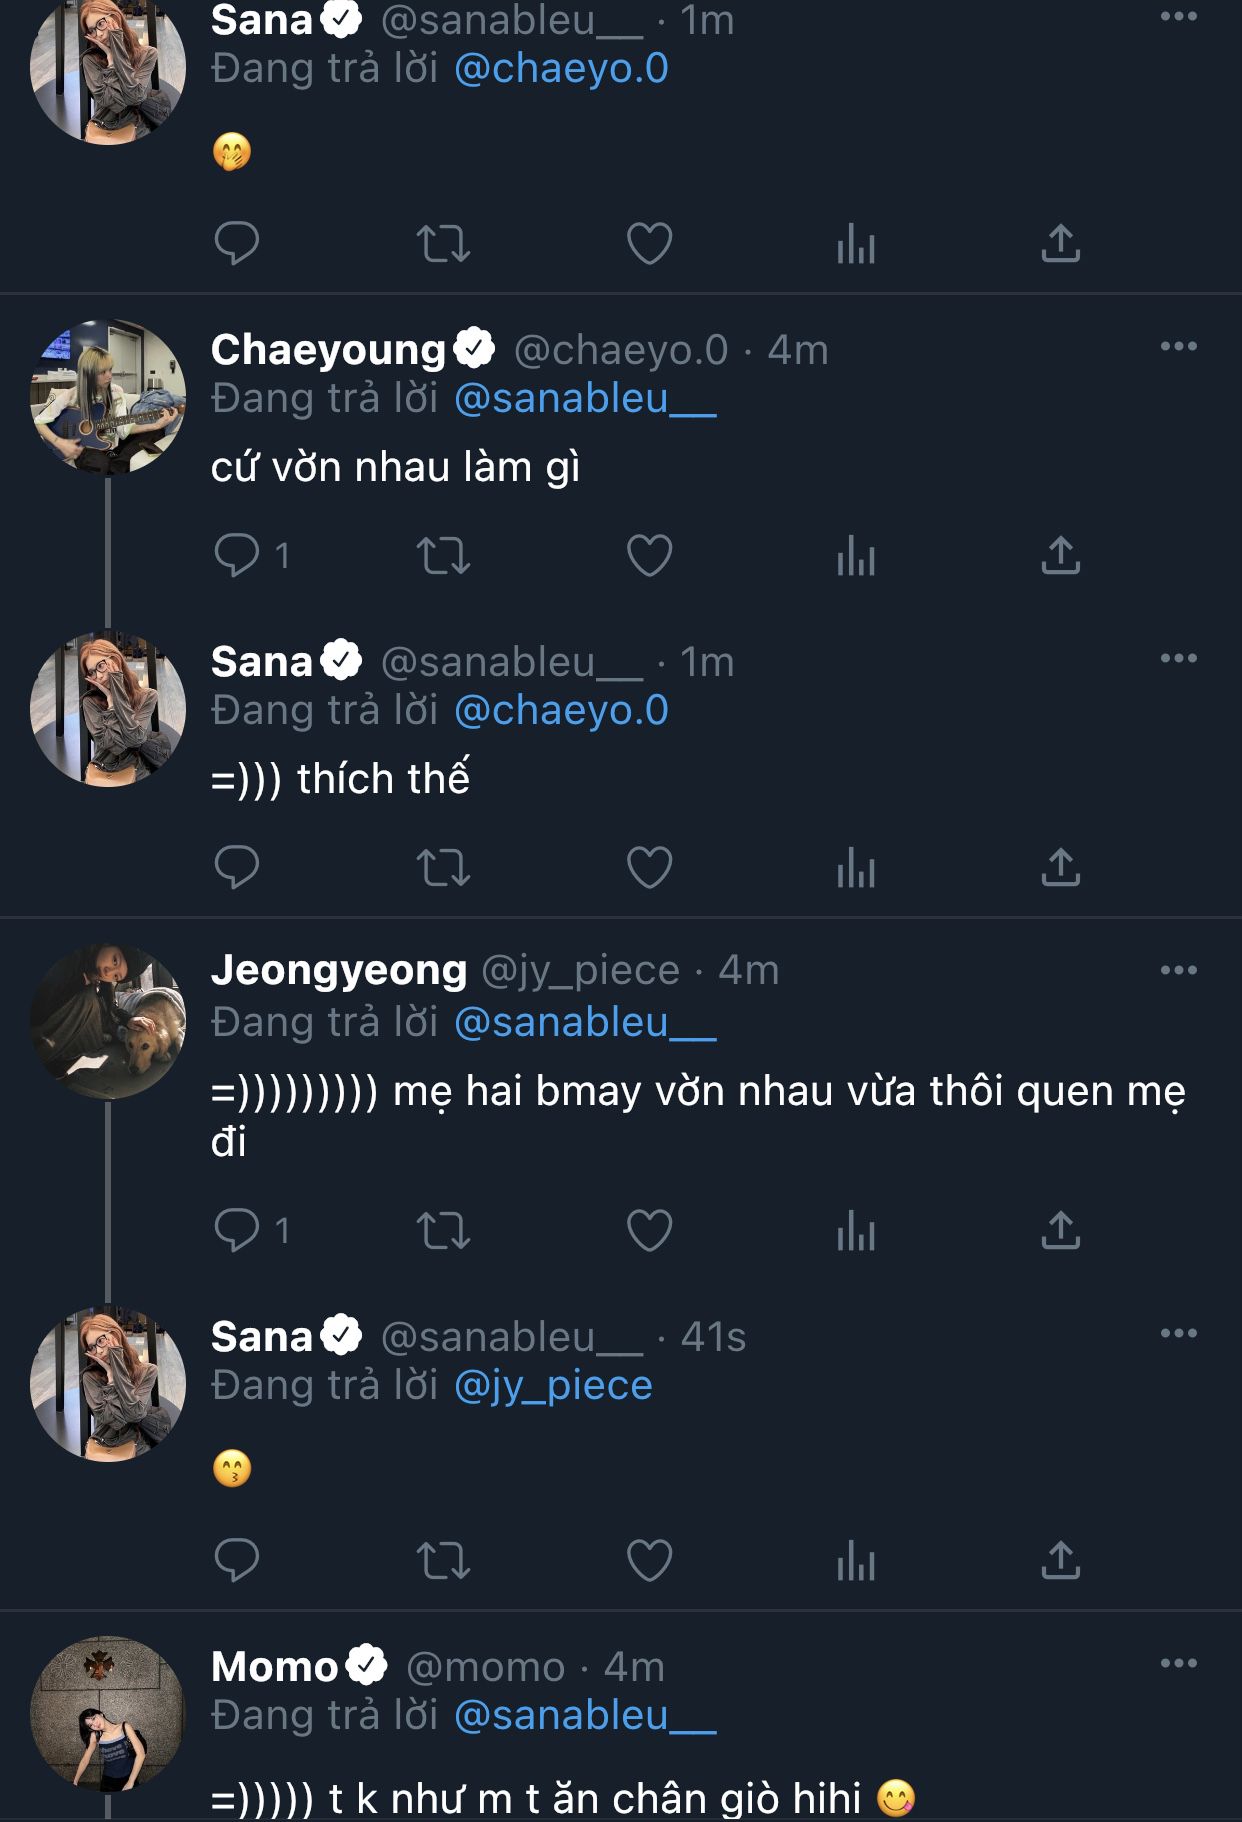The height and width of the screenshot is (1822, 1242).
Task: Open the @jy_piece mention link
Action: pyautogui.click(x=553, y=1386)
